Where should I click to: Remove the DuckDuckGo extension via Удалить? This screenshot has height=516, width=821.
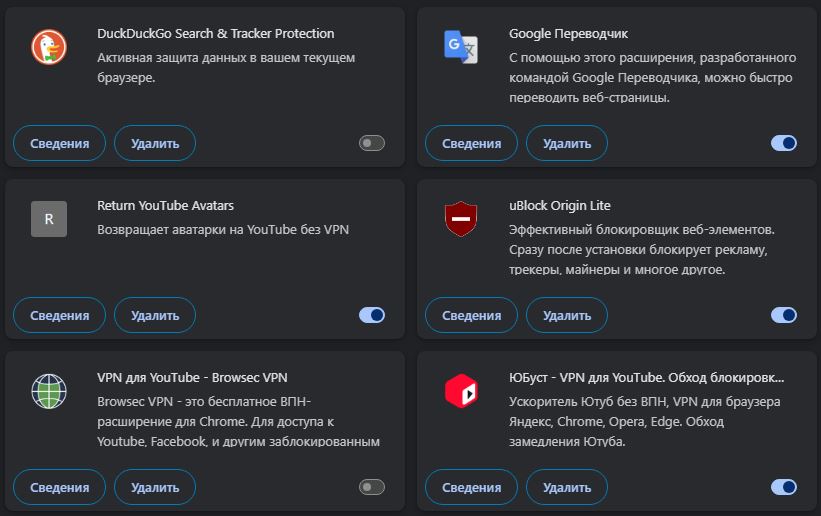click(x=155, y=143)
